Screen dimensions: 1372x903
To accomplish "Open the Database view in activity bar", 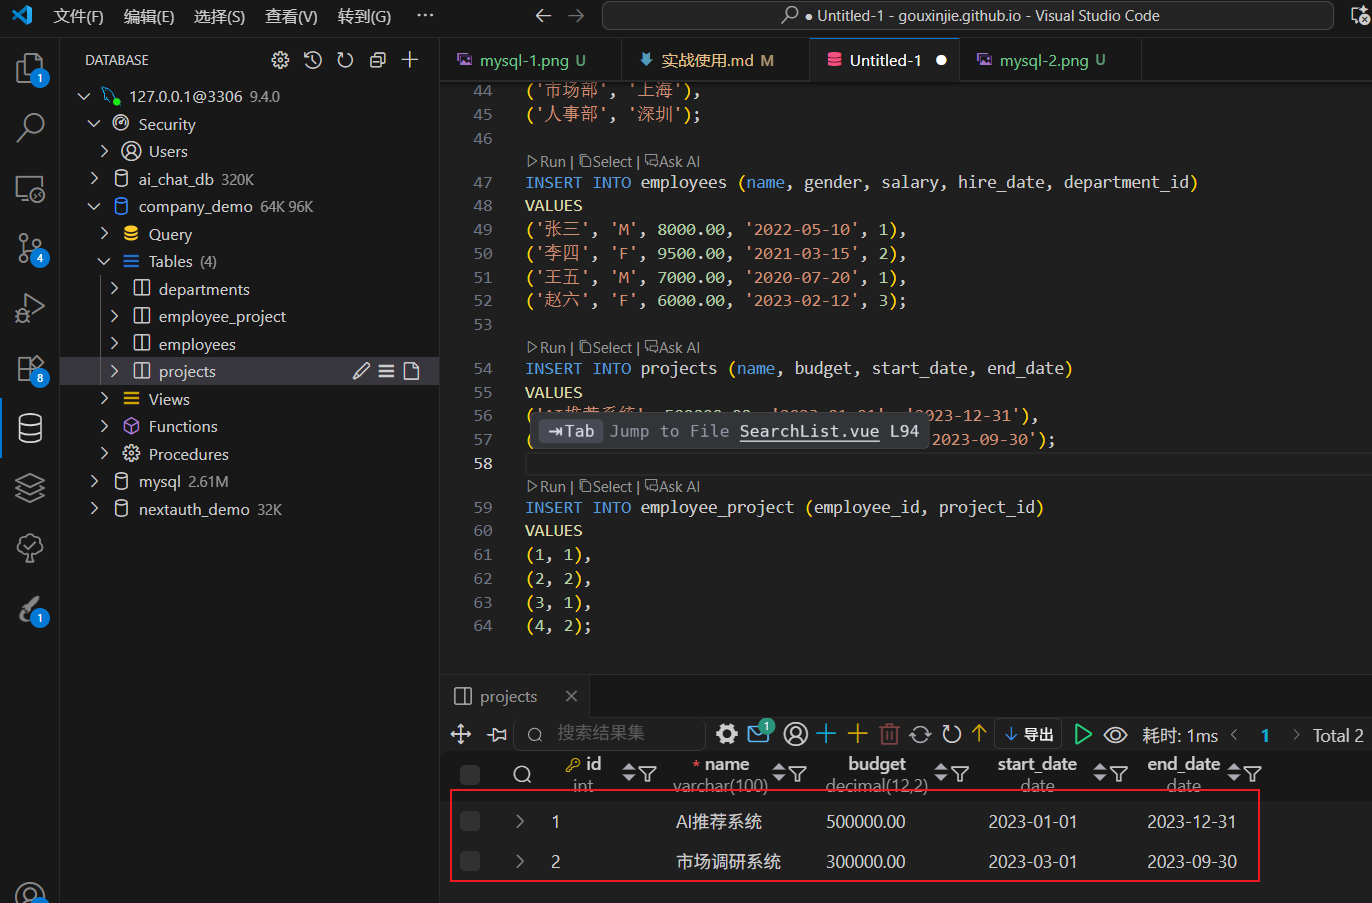I will point(30,428).
